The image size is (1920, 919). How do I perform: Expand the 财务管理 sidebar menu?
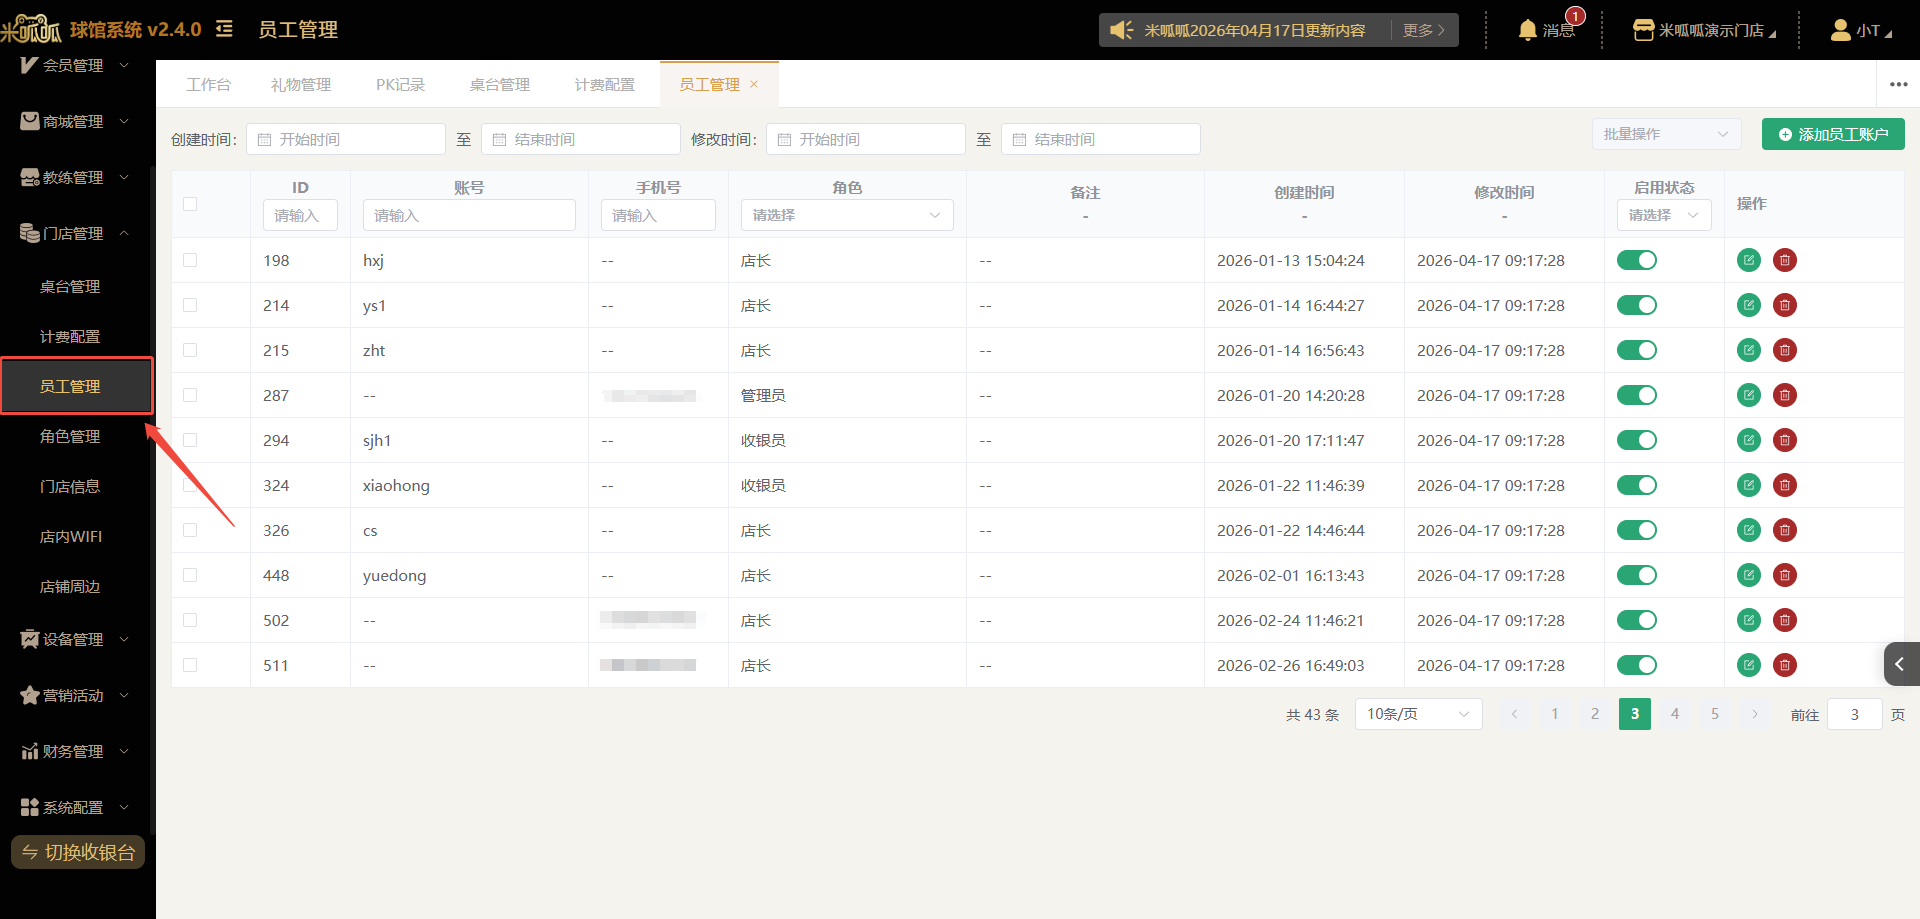pyautogui.click(x=76, y=751)
